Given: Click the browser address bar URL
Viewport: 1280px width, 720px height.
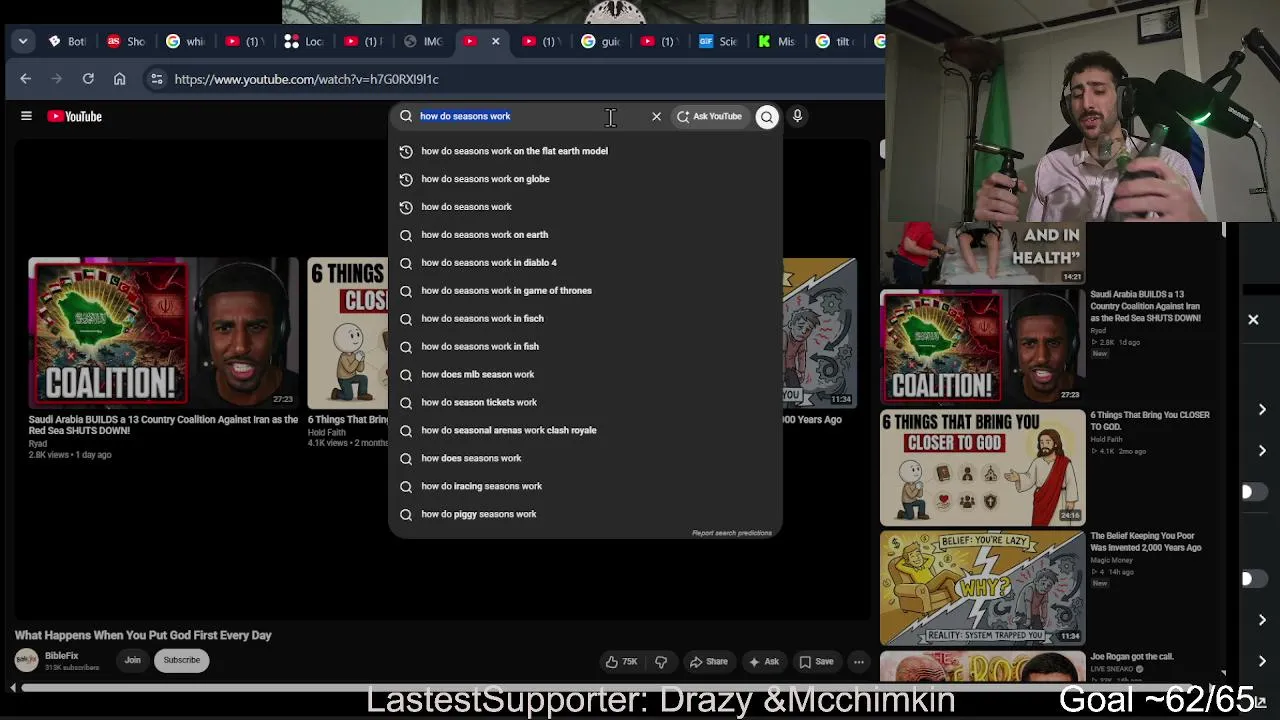Looking at the screenshot, I should point(307,79).
